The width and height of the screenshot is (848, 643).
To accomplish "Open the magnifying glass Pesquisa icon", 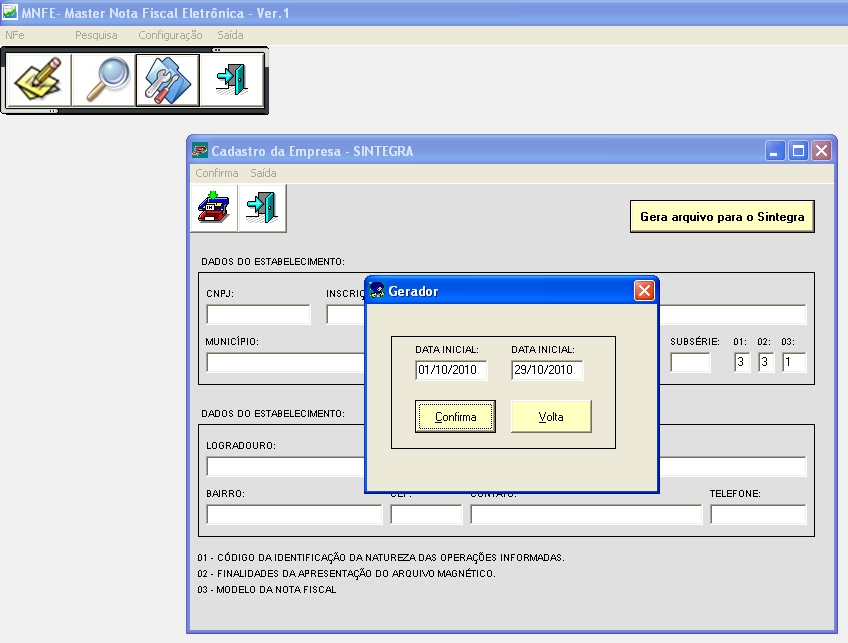I will (x=103, y=80).
